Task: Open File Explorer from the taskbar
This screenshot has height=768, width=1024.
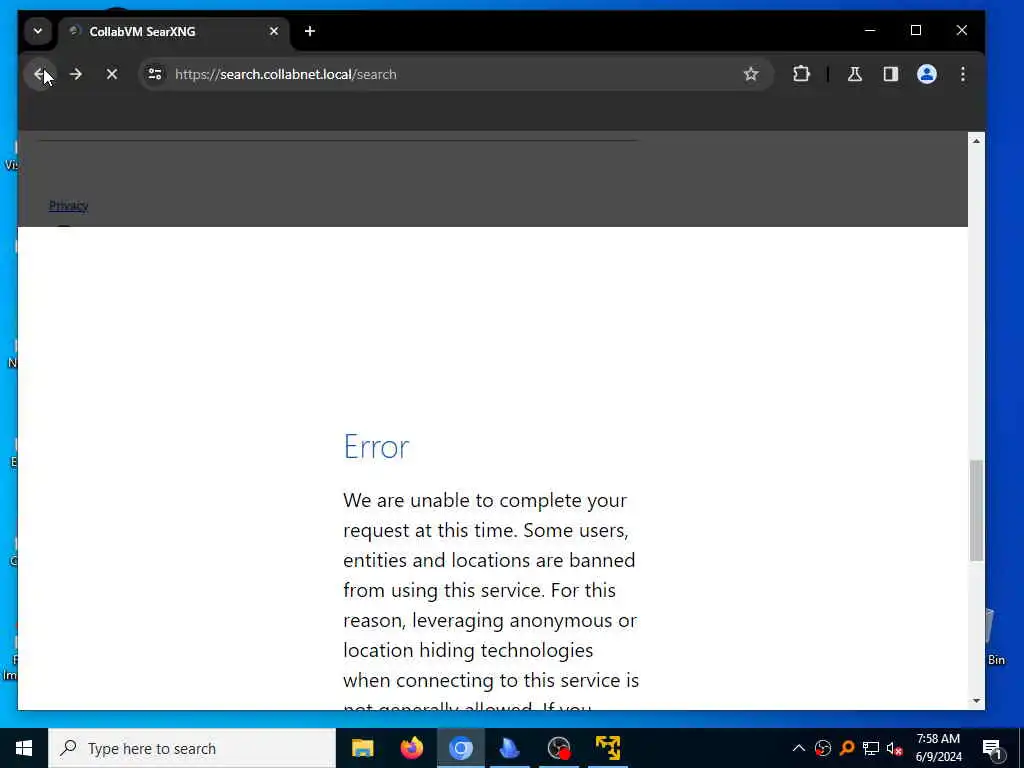Action: point(362,748)
